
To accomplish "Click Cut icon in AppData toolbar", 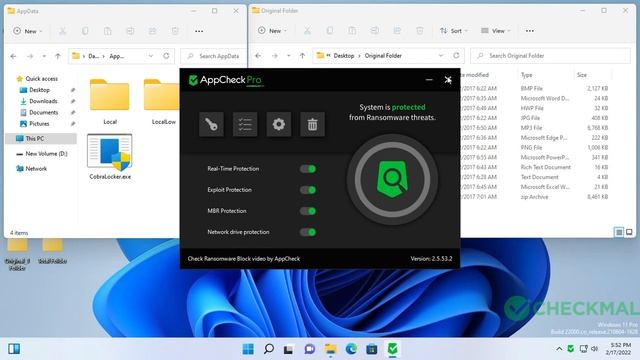I will 62,31.
